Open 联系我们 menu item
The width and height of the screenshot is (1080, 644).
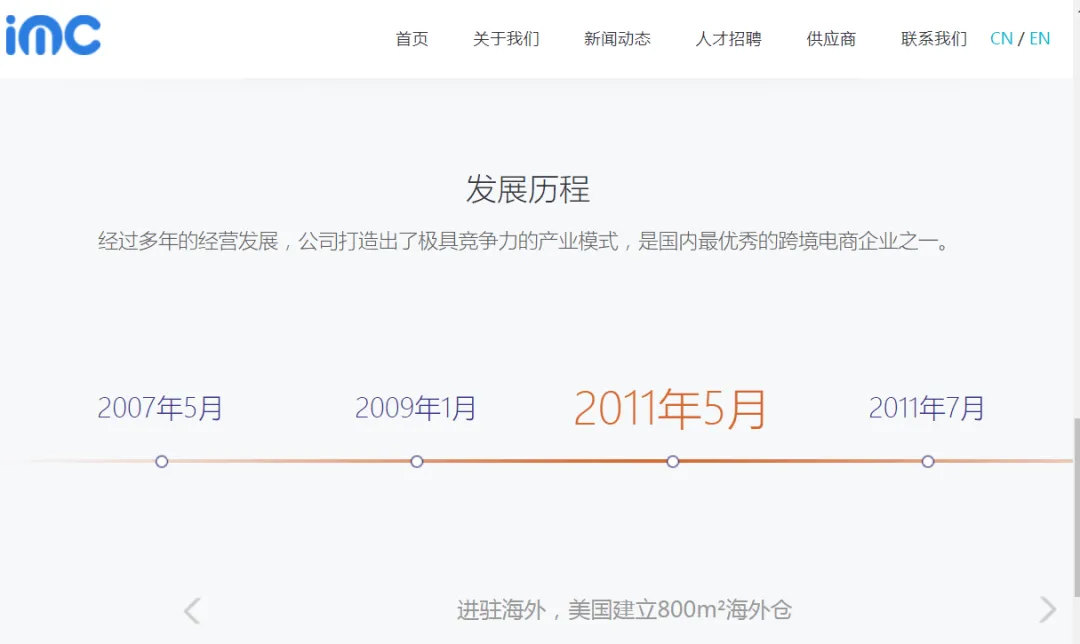[x=934, y=39]
